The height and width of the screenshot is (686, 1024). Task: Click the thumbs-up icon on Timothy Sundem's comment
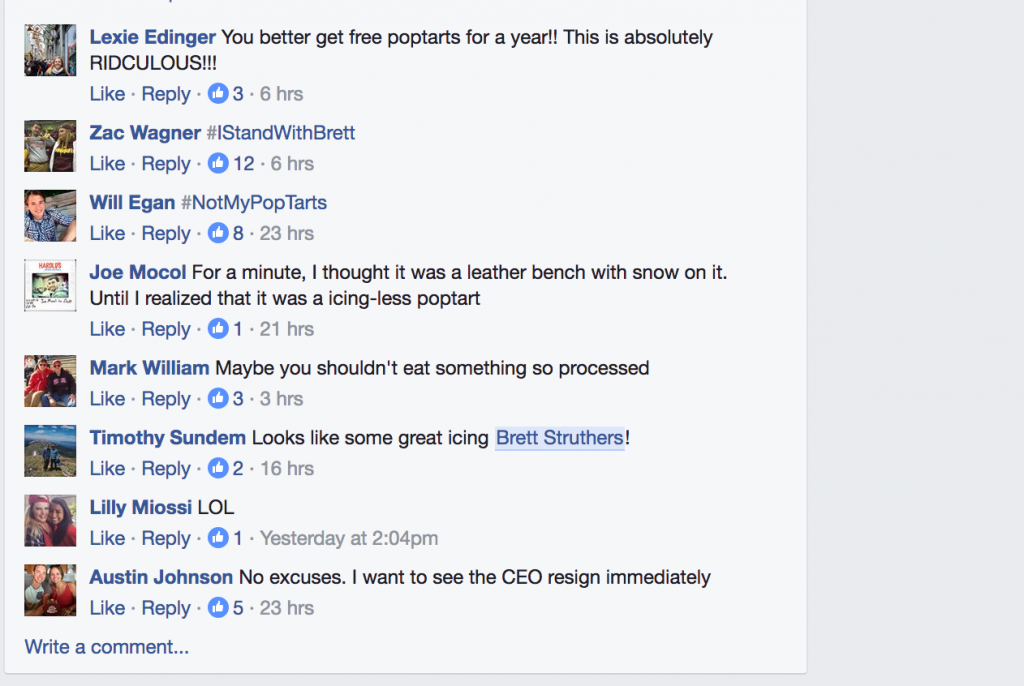click(218, 468)
